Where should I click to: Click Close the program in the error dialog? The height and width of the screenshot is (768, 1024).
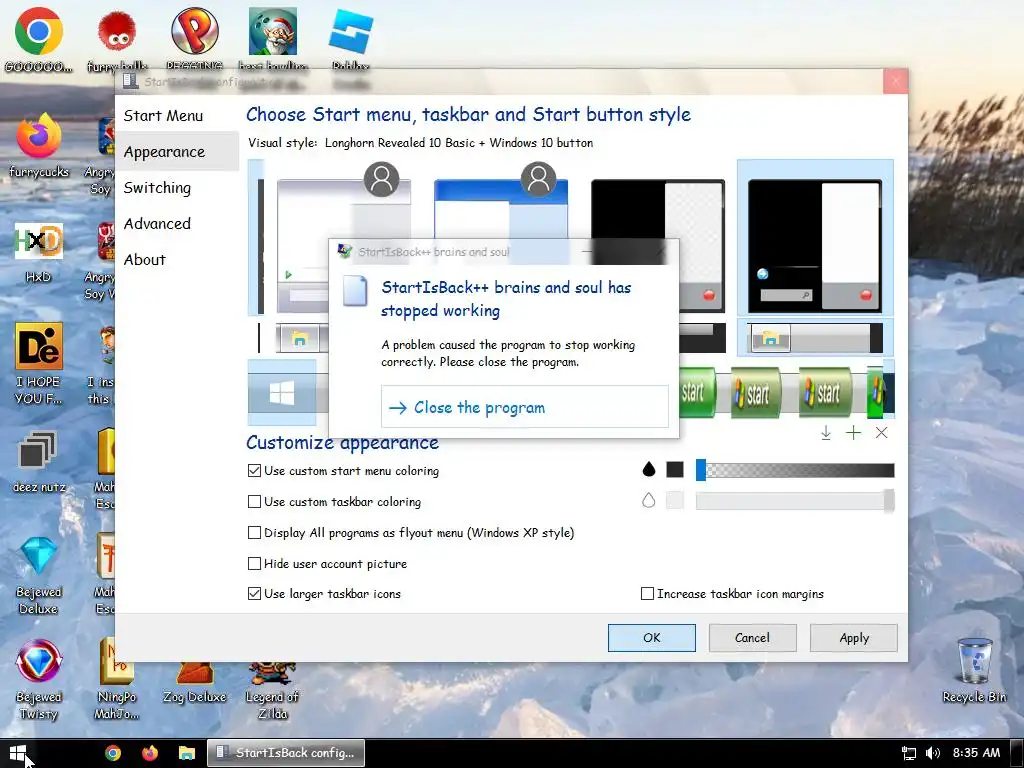524,407
